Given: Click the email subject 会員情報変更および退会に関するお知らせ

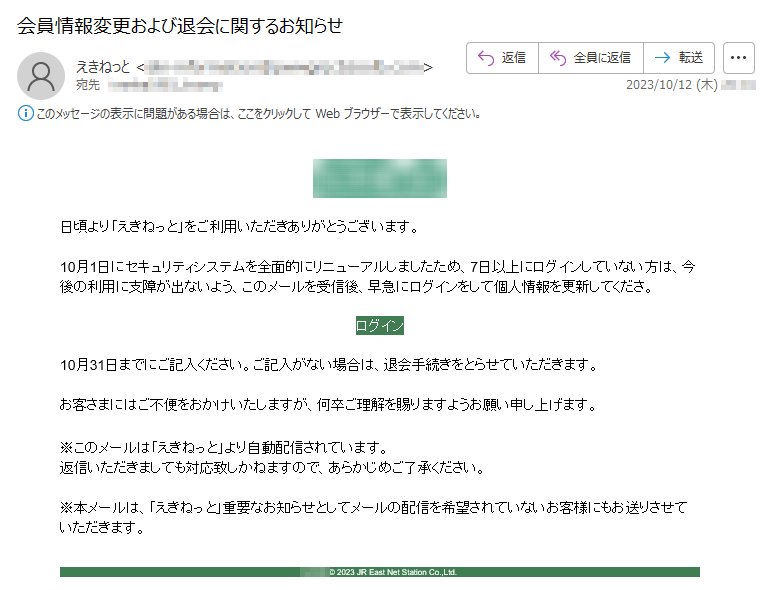Looking at the screenshot, I should [x=180, y=26].
